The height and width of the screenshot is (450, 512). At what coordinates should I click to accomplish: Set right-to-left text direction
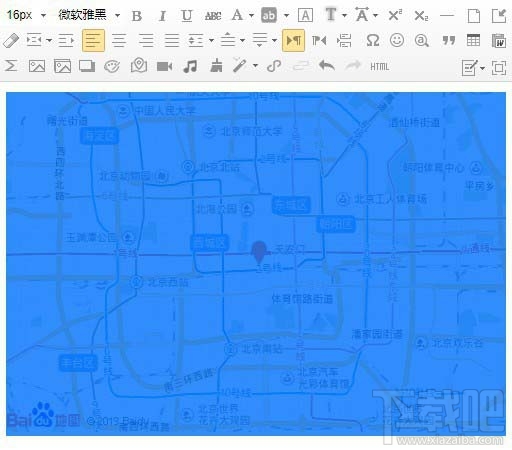click(319, 40)
